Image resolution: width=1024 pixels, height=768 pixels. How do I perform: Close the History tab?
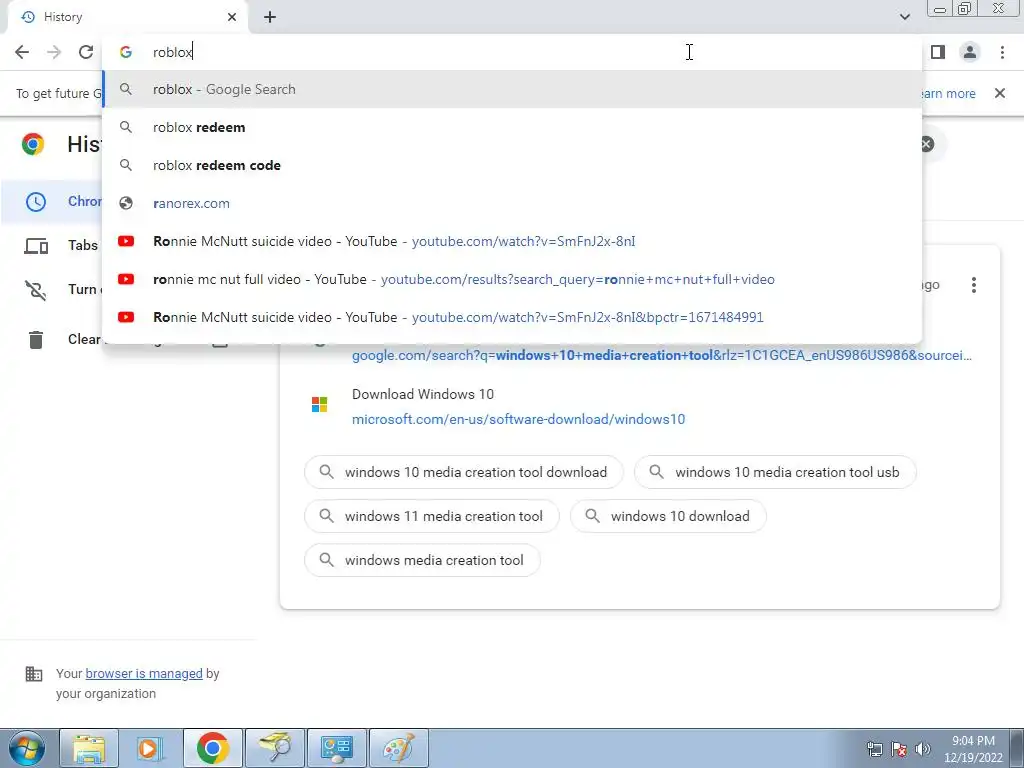[232, 17]
